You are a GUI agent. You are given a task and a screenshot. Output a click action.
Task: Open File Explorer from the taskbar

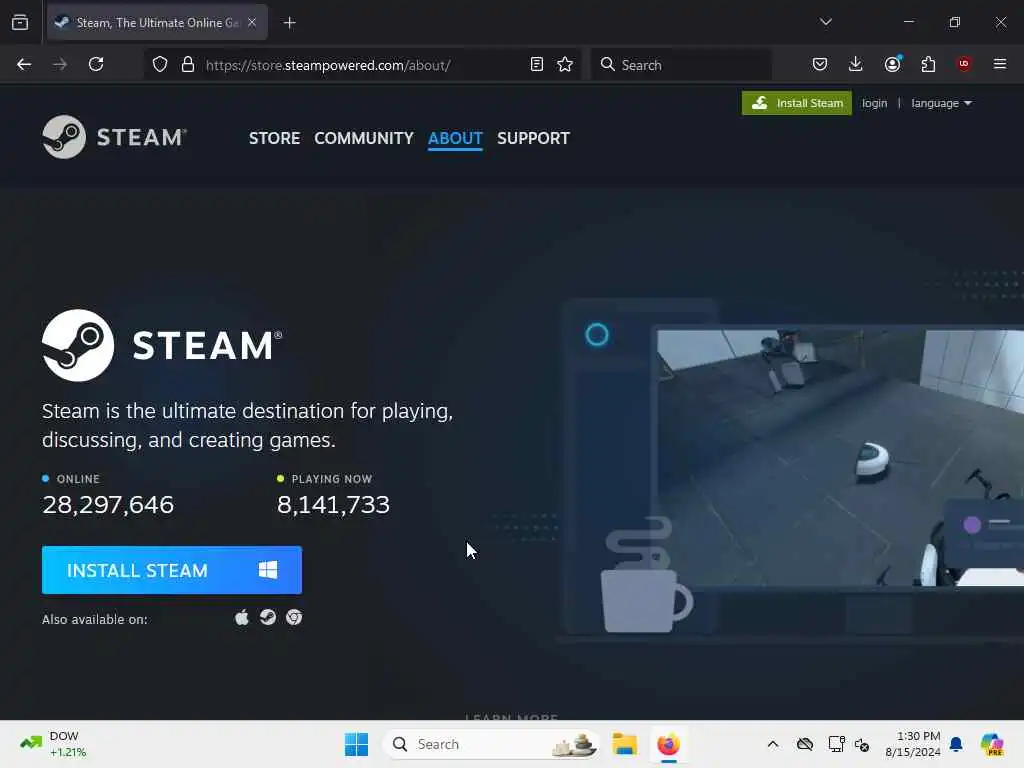pos(624,744)
